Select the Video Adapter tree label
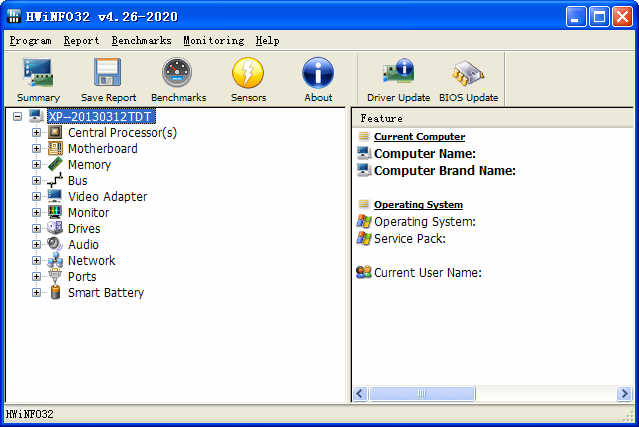Image resolution: width=639 pixels, height=427 pixels. pos(108,196)
